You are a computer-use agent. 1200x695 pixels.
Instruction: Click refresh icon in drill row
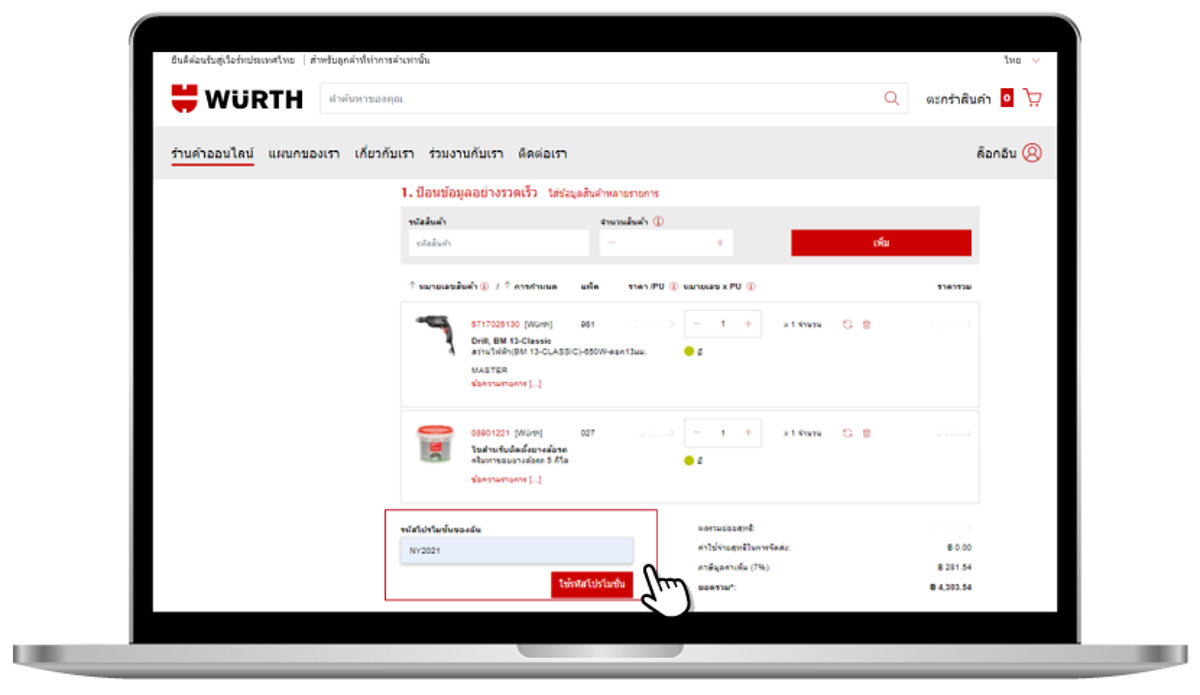(x=847, y=324)
